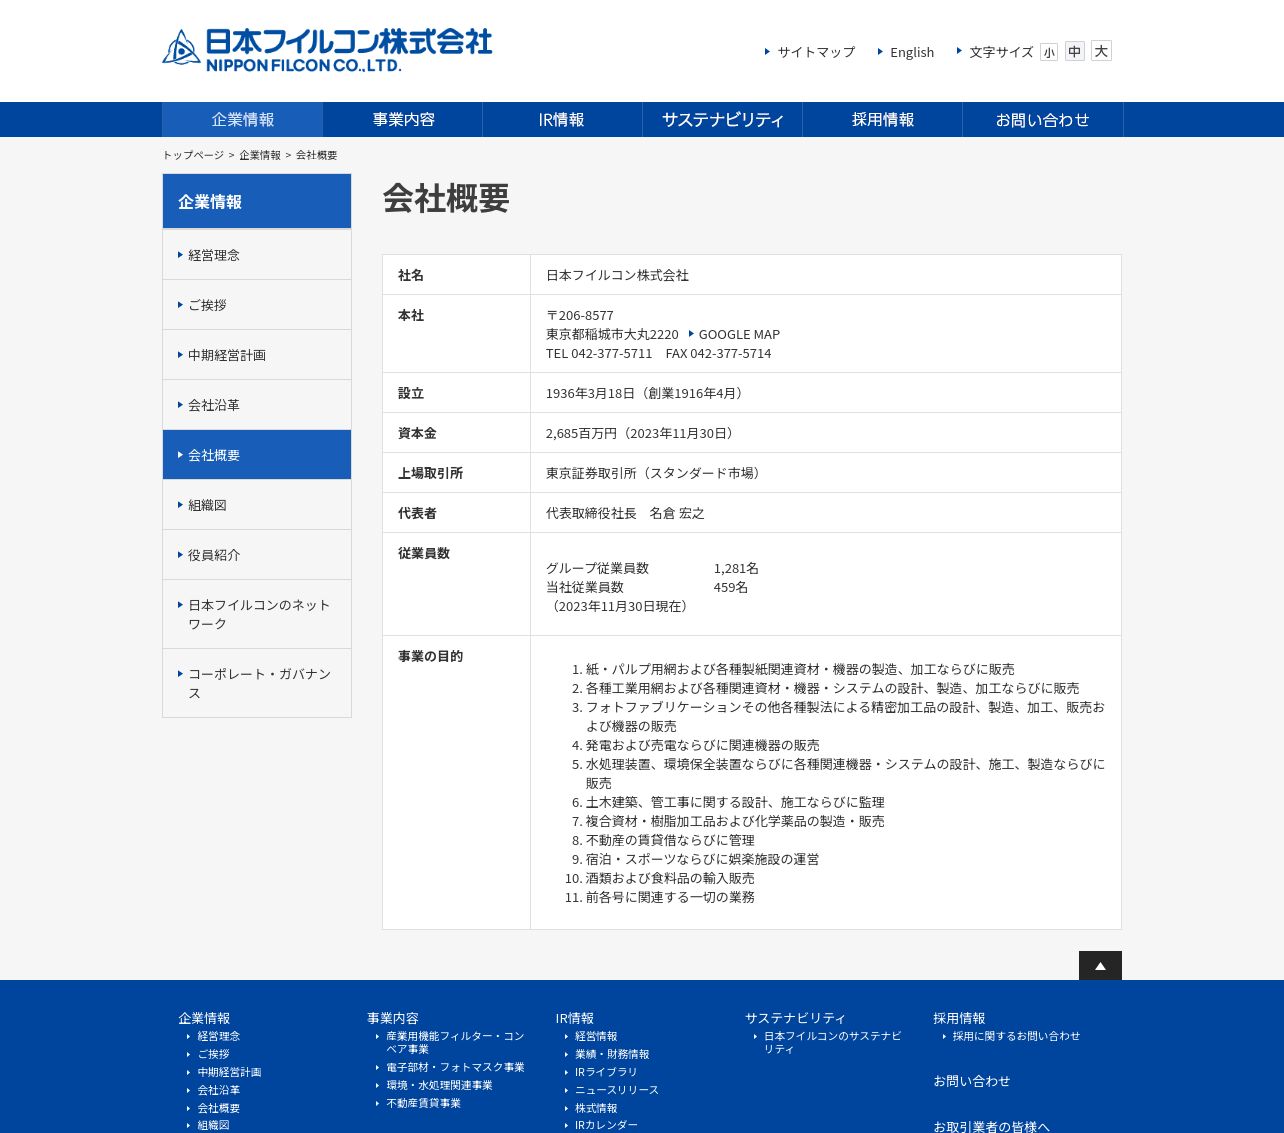The image size is (1284, 1133).
Task: Open the お問い合わせ main nav tab
Action: click(x=1042, y=119)
